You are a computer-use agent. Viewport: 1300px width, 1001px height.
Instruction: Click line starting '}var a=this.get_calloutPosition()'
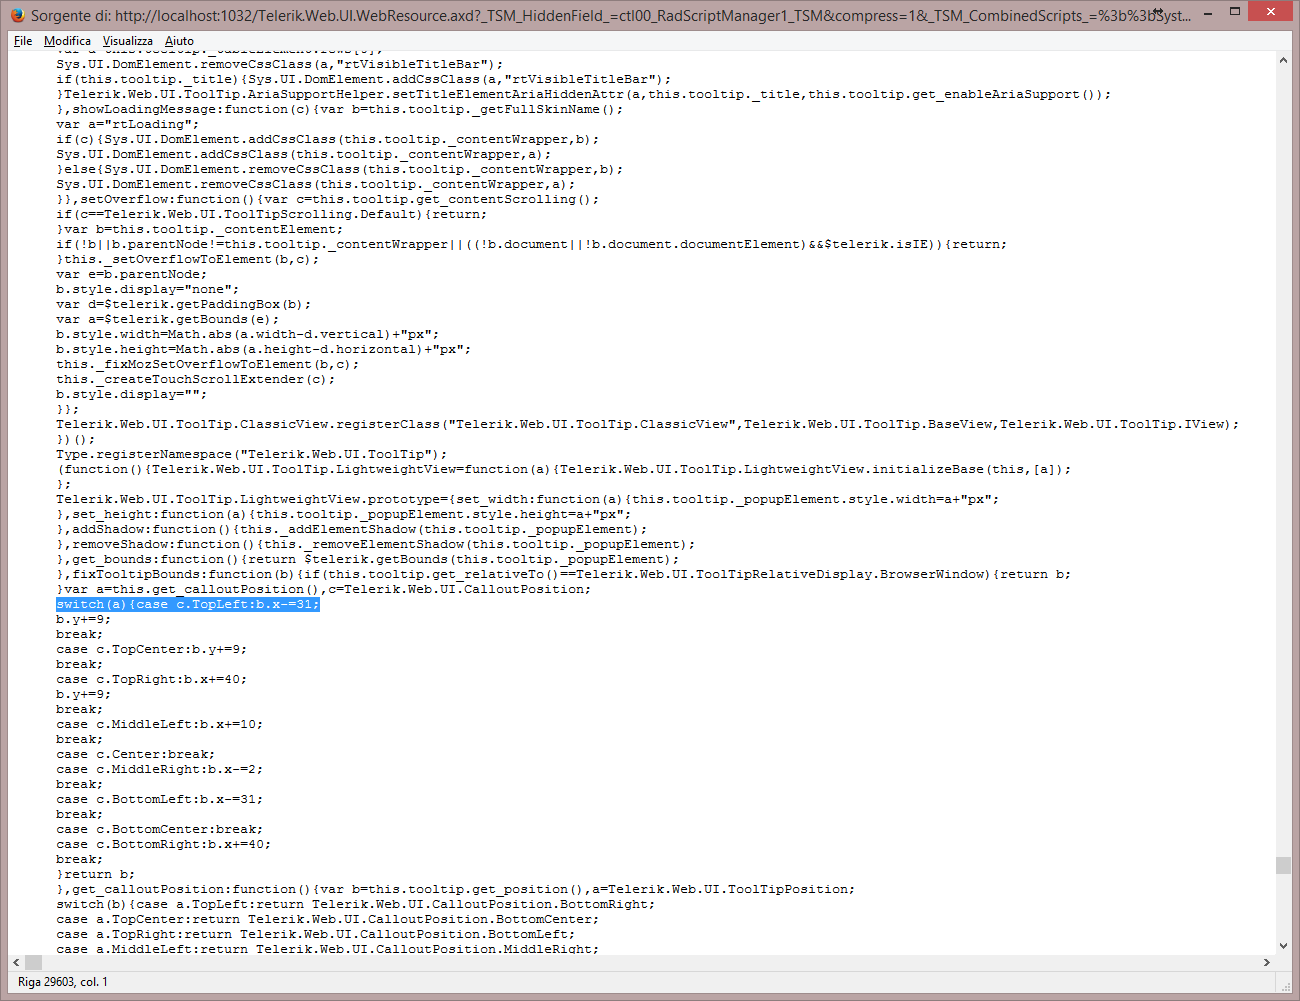pos(323,590)
